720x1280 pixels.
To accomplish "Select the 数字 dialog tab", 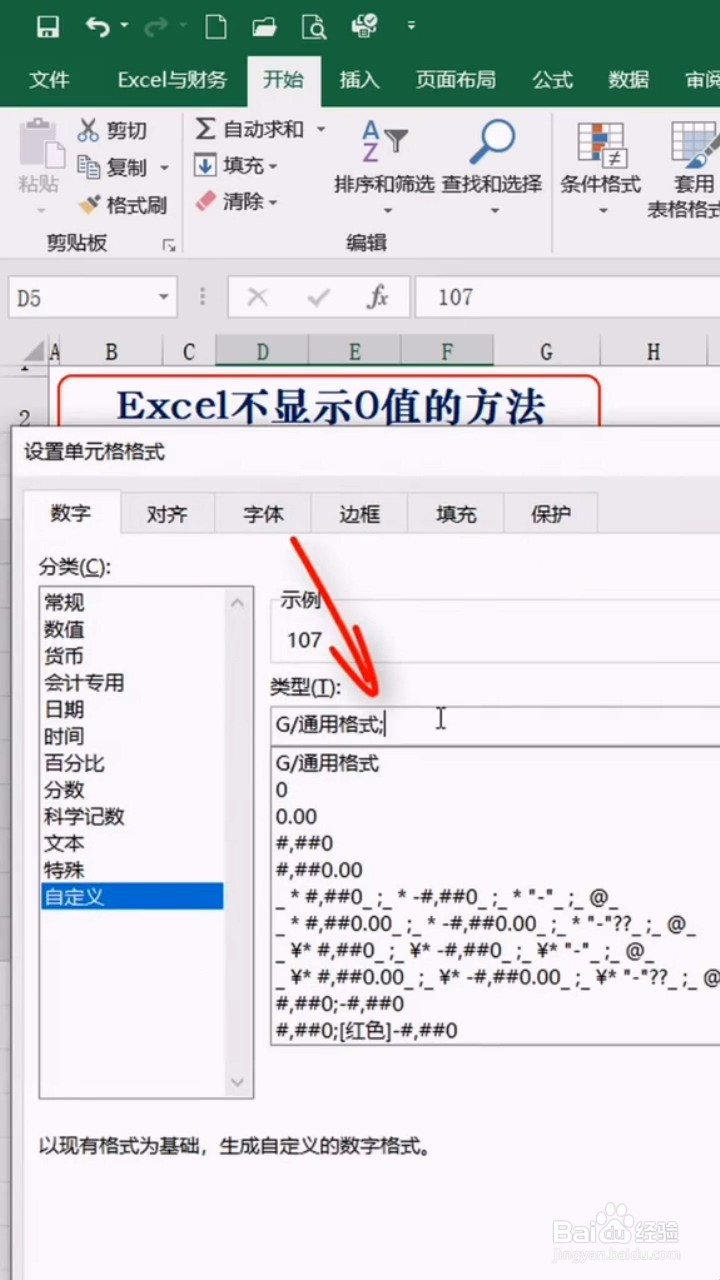I will pos(71,514).
